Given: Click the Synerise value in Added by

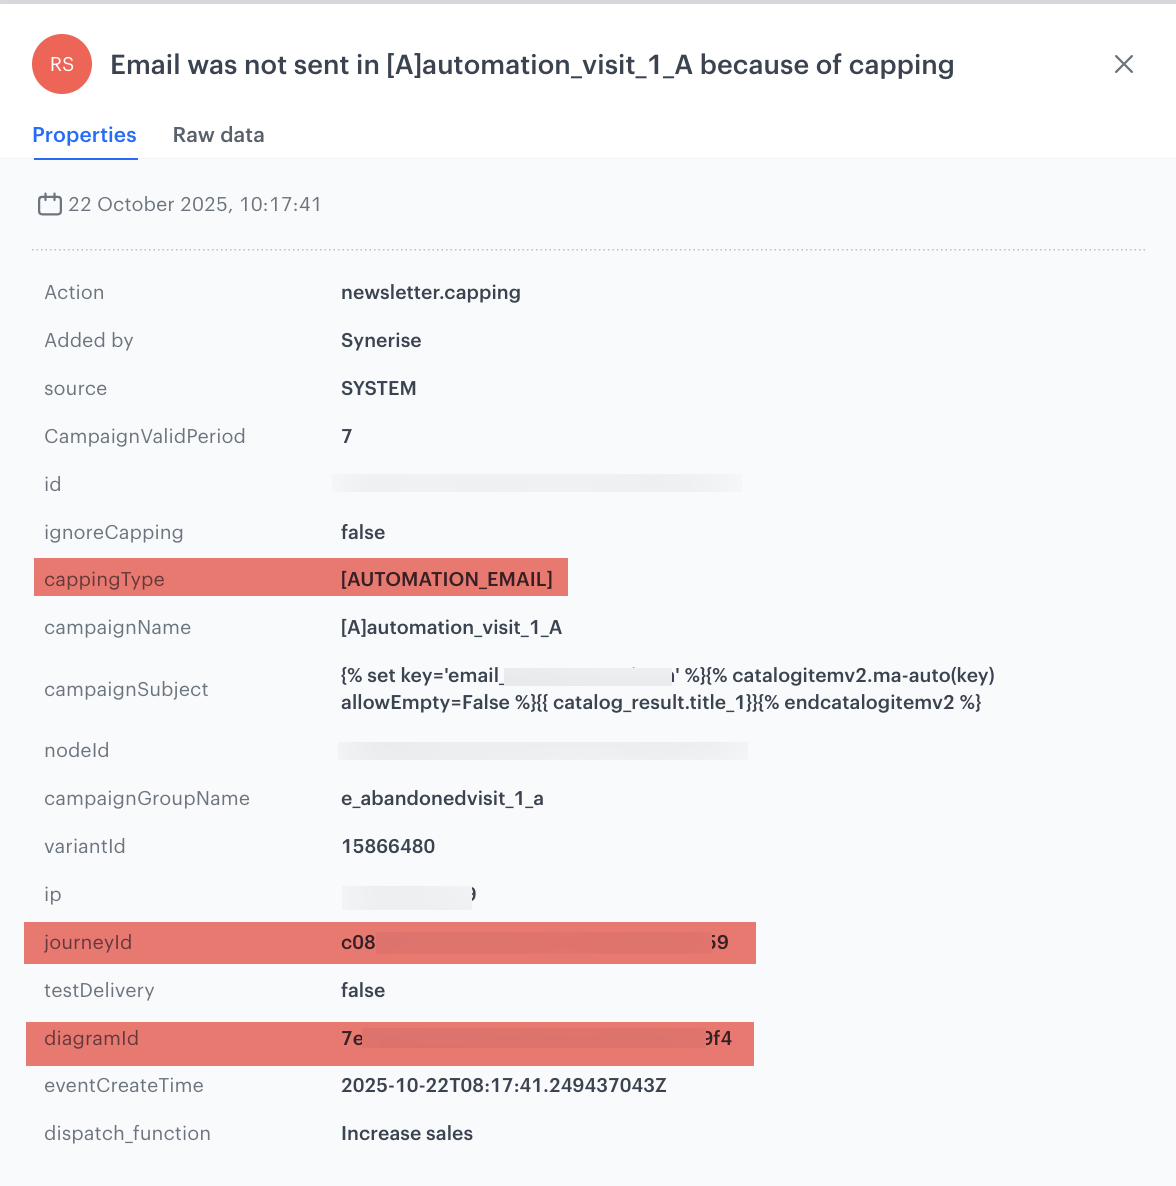Looking at the screenshot, I should [x=381, y=340].
